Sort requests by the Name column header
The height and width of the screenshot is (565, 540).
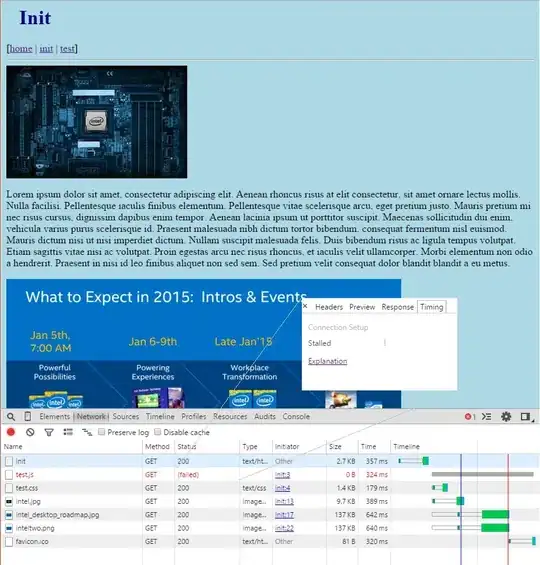pyautogui.click(x=72, y=446)
